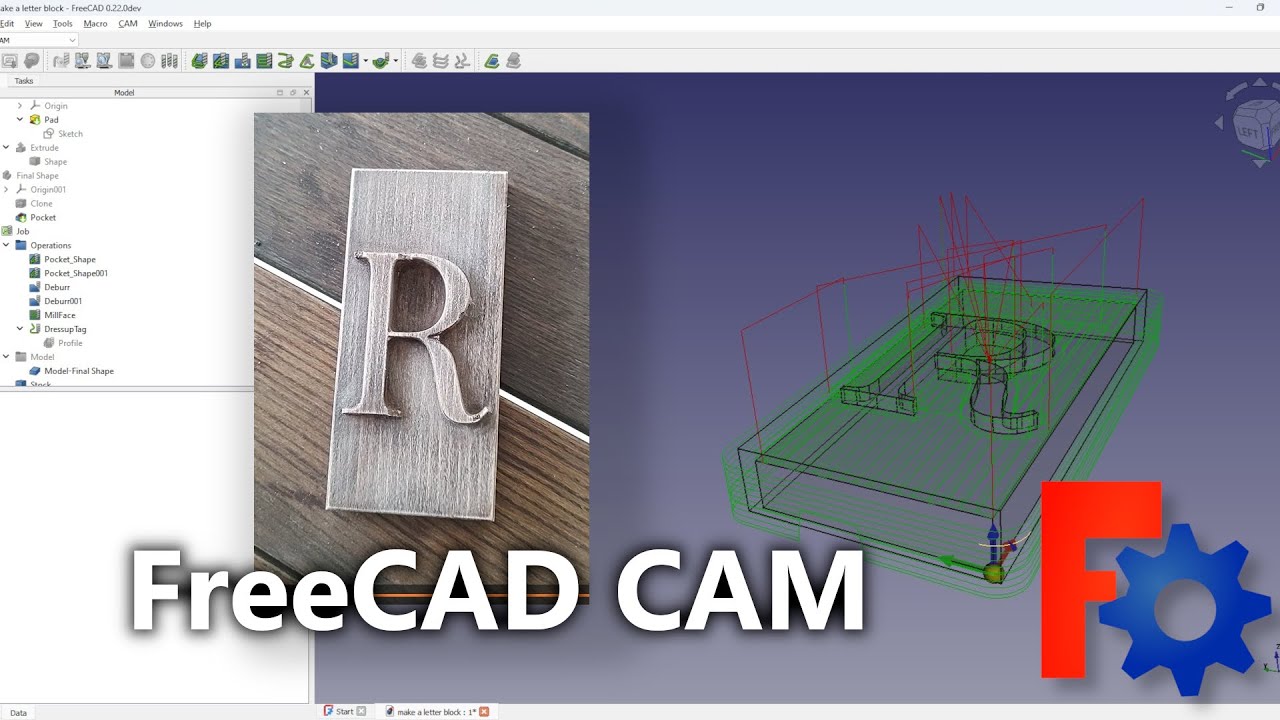Select the Deburr001 operation
This screenshot has width=1280, height=720.
point(63,301)
